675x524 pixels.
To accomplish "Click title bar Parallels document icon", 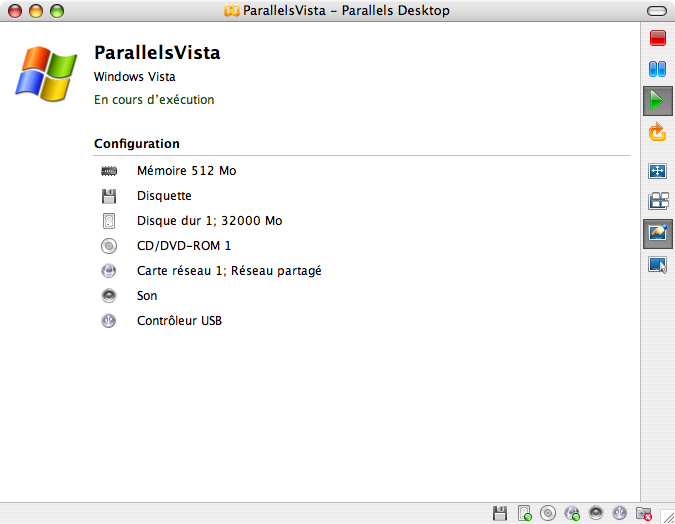I will click(232, 10).
